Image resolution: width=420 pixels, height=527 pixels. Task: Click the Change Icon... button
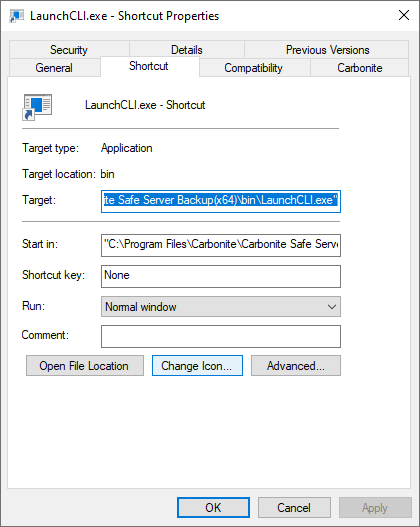click(x=197, y=365)
